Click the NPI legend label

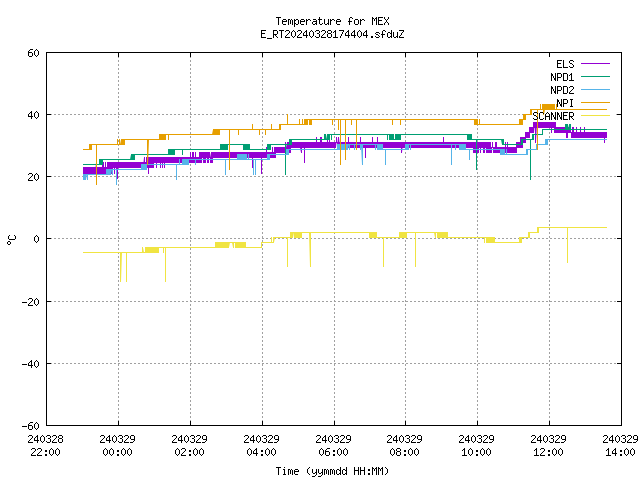565,103
